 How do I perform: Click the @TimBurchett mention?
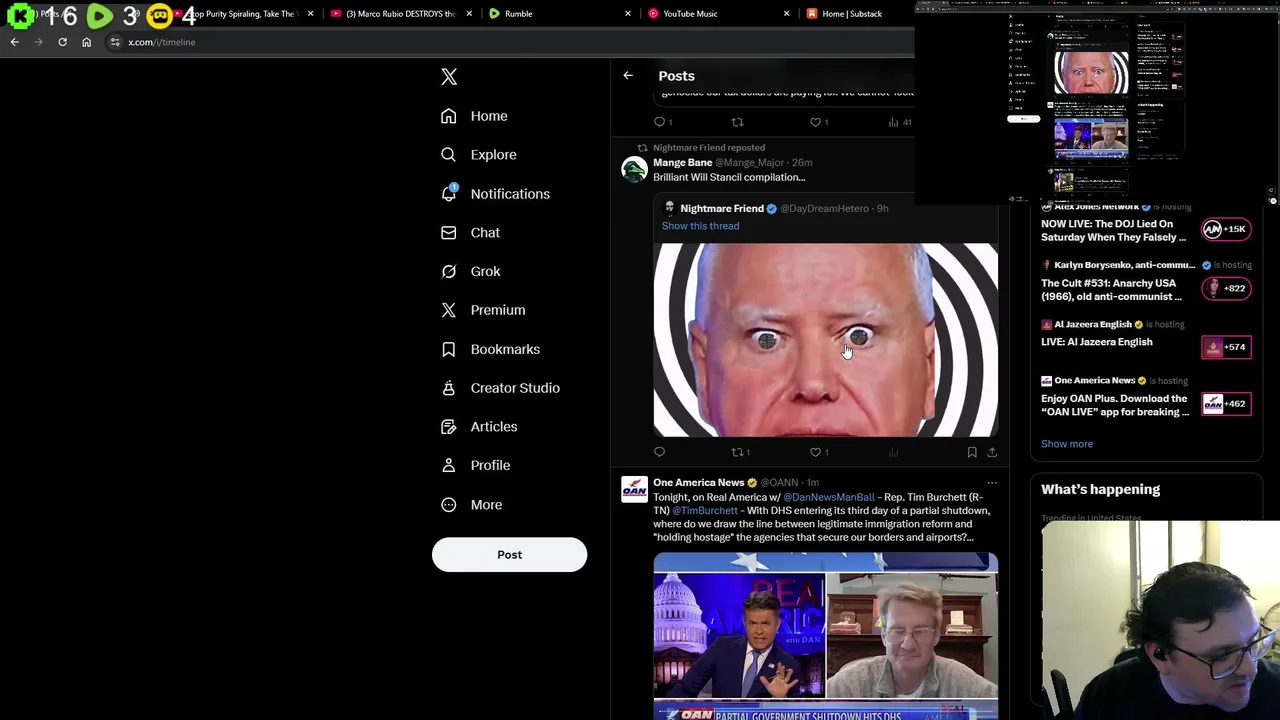[x=704, y=511]
